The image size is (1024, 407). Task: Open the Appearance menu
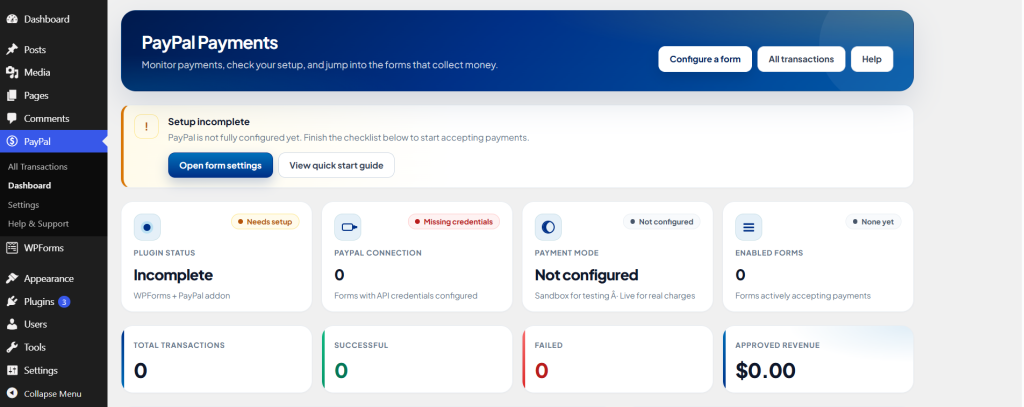pos(54,278)
